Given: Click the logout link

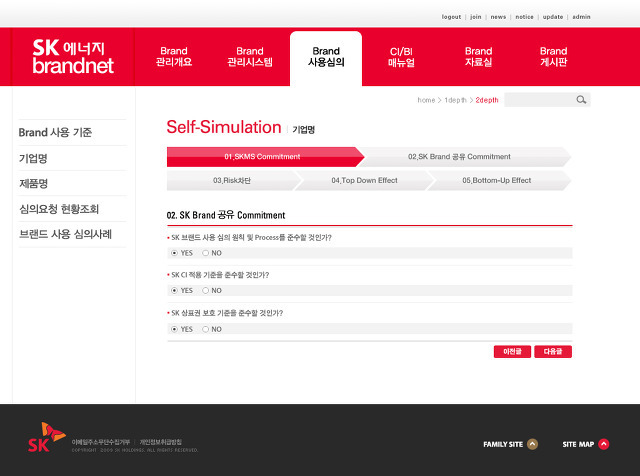Looking at the screenshot, I should pos(451,17).
